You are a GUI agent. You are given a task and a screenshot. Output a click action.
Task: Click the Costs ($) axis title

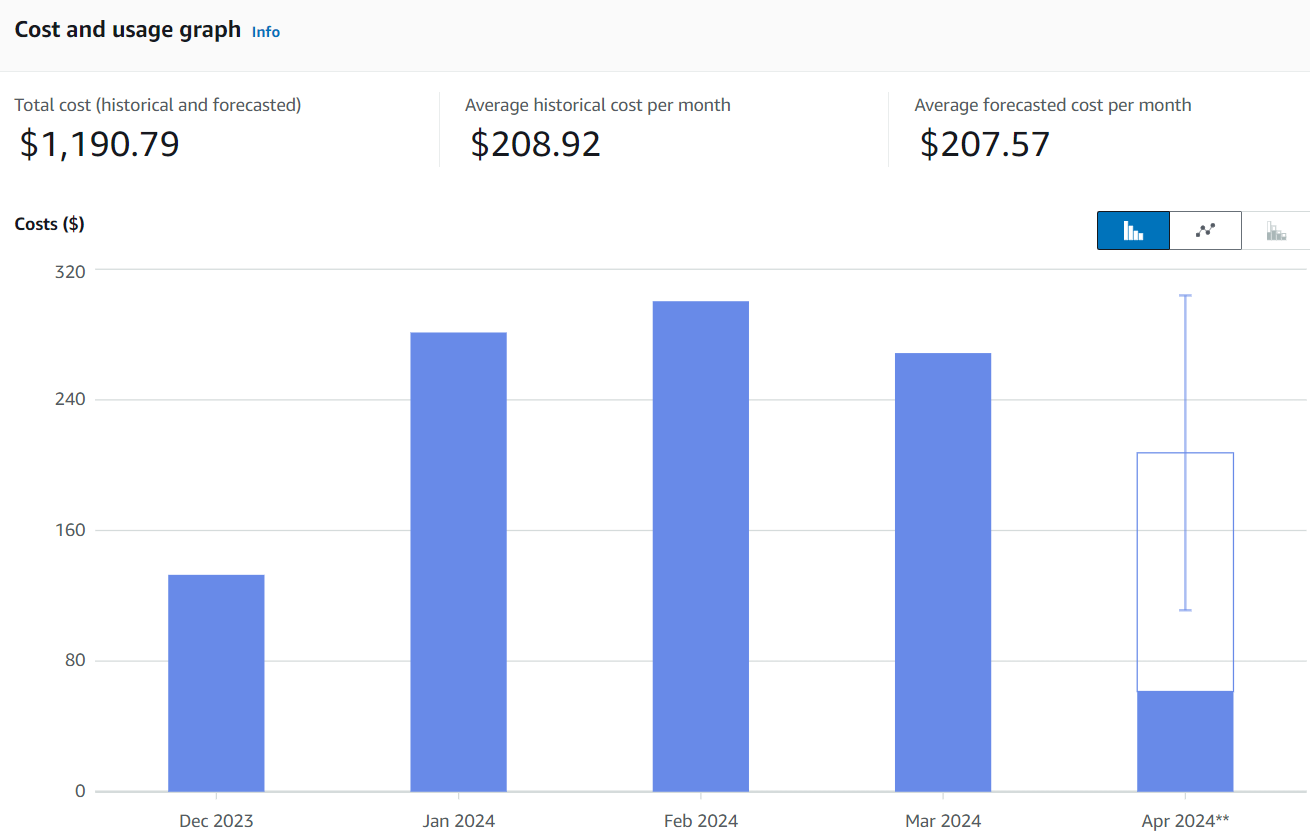click(x=49, y=224)
